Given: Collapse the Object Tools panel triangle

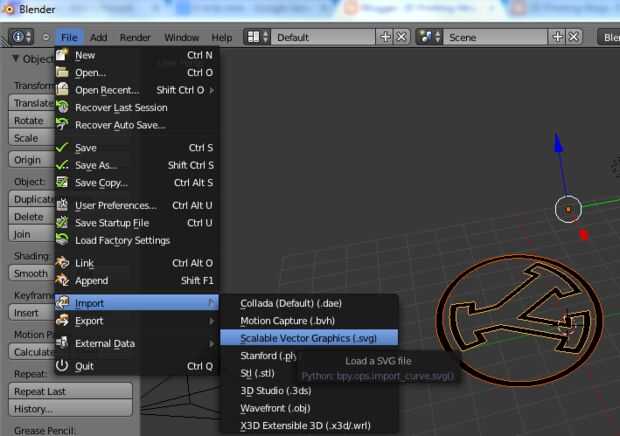Looking at the screenshot, I should pyautogui.click(x=15, y=59).
